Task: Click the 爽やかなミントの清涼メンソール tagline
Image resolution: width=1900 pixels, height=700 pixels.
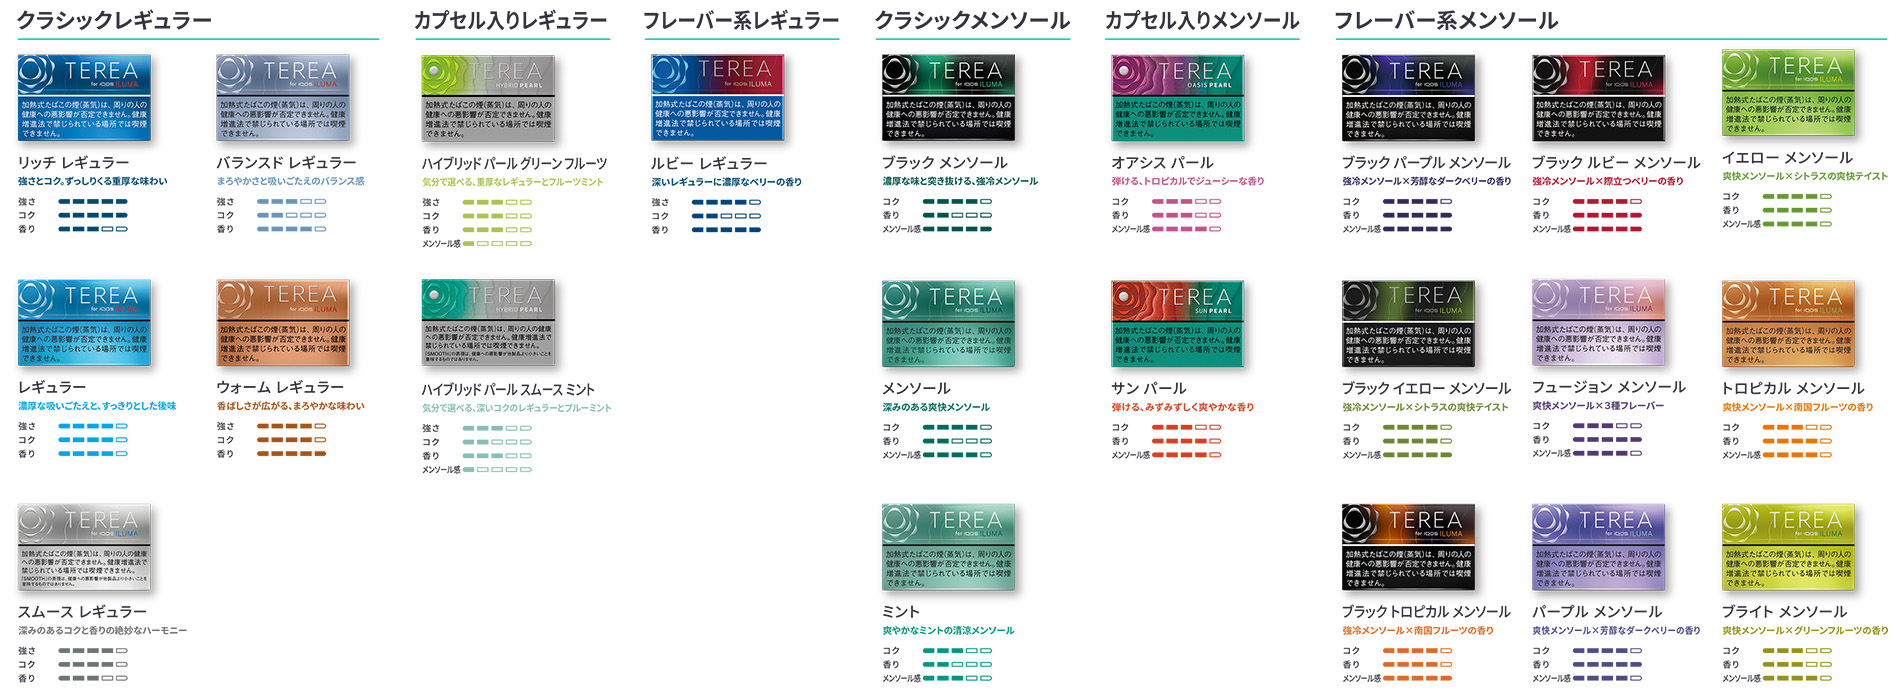Action: tap(948, 630)
